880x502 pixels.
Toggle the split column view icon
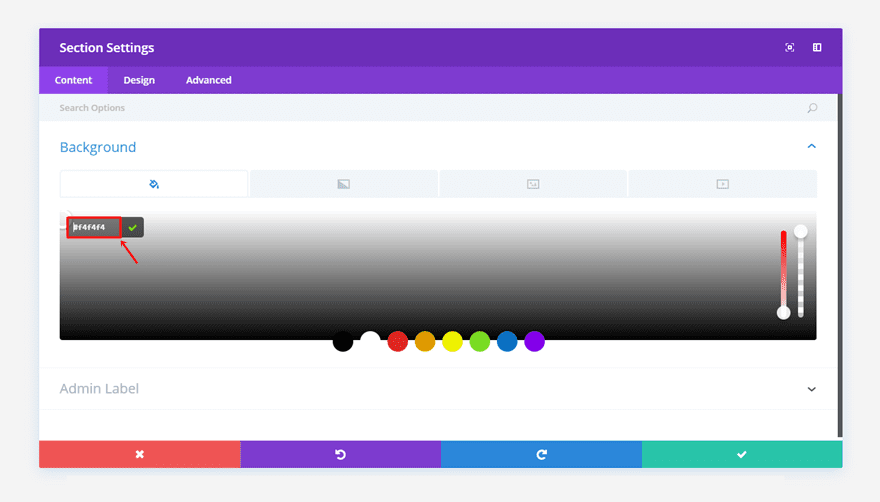[817, 48]
